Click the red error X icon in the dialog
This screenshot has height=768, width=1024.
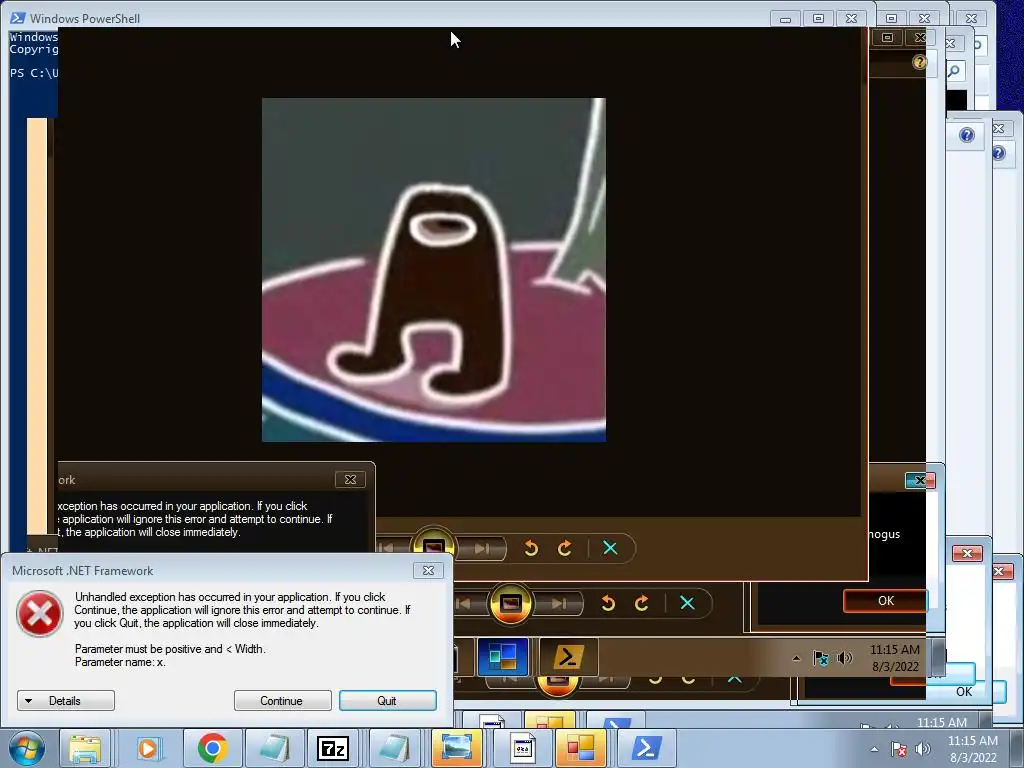point(40,614)
